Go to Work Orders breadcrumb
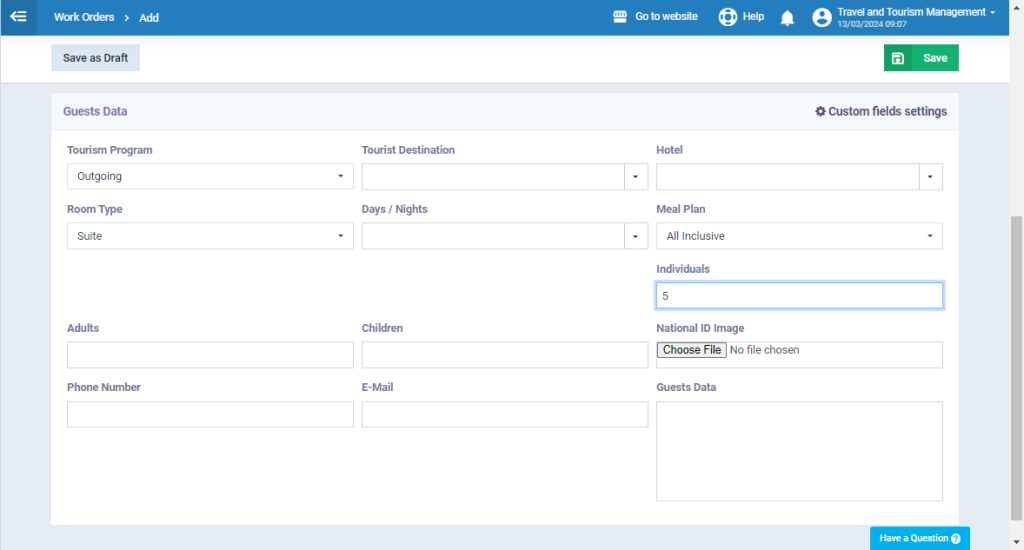The height and width of the screenshot is (550, 1024). (x=84, y=18)
